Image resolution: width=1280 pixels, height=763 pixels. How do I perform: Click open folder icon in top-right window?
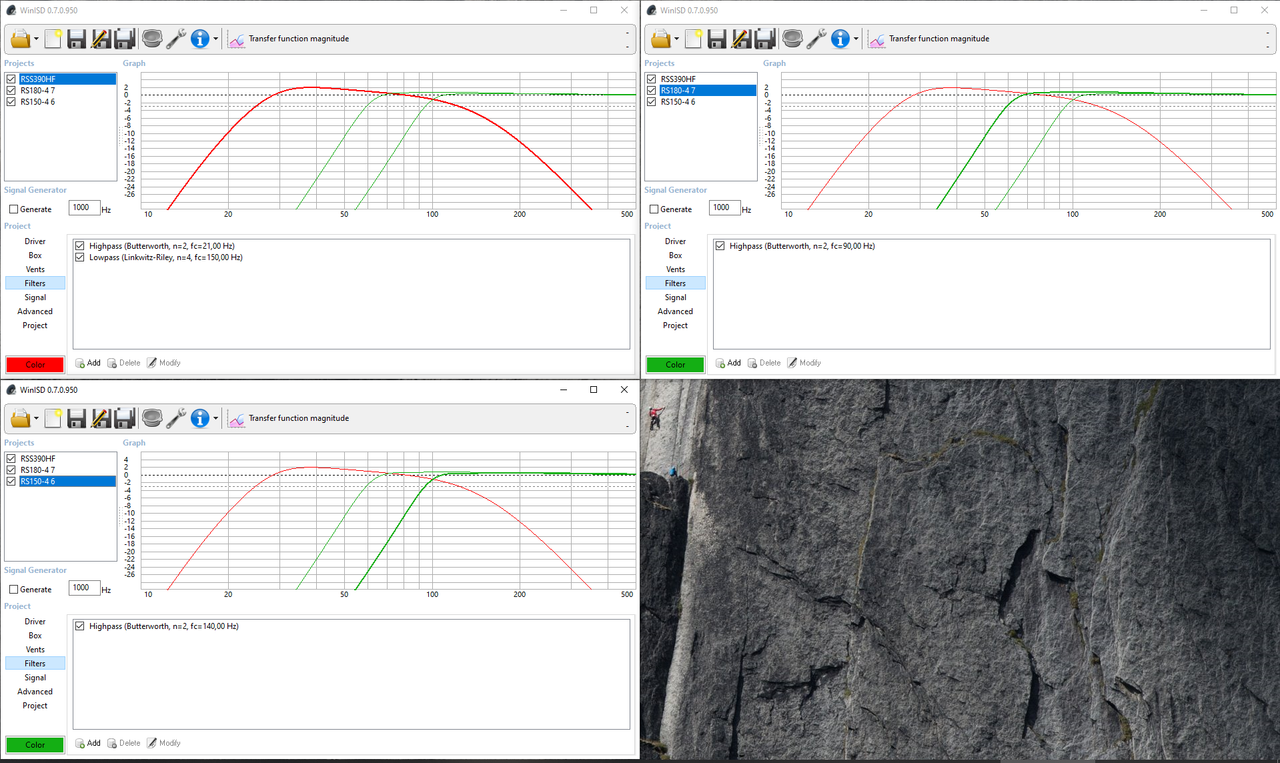click(x=661, y=39)
